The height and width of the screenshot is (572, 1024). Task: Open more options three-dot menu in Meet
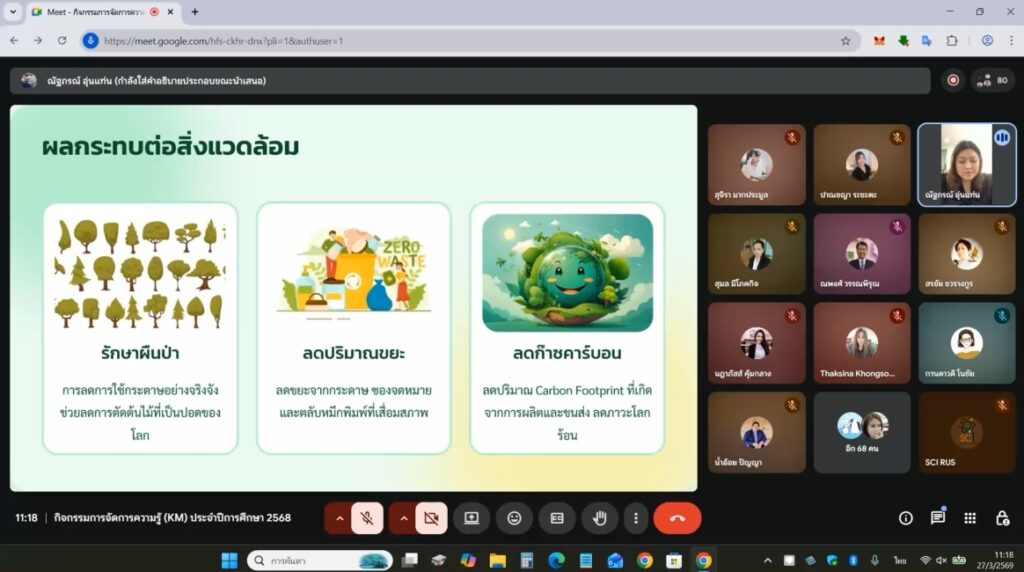636,518
